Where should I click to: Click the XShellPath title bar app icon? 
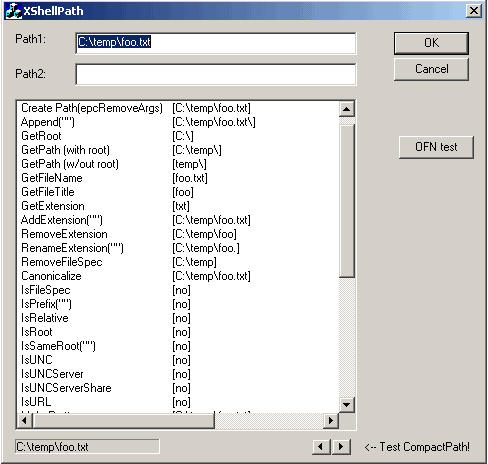(14, 11)
